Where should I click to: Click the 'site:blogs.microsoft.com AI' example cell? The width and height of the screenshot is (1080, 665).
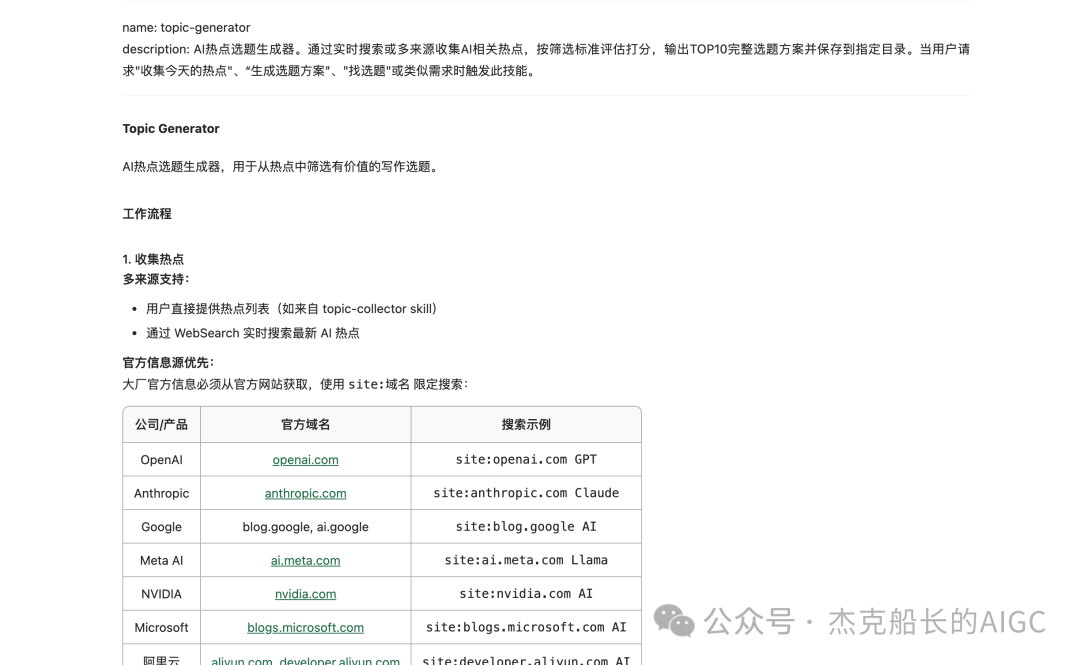pos(526,628)
